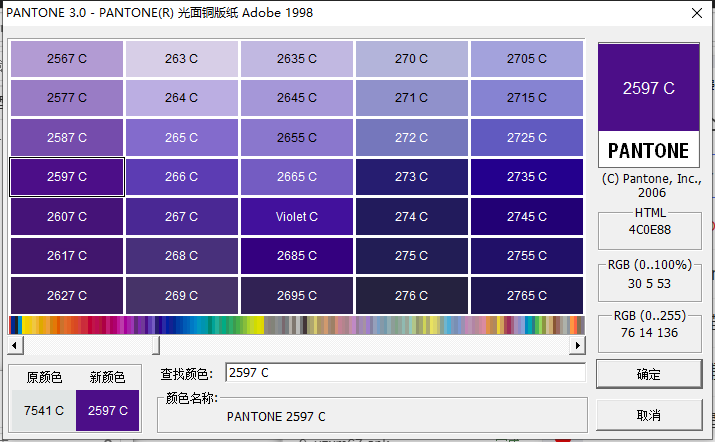The image size is (715, 442).
Task: Select the 2567 C color swatch
Action: [67, 59]
